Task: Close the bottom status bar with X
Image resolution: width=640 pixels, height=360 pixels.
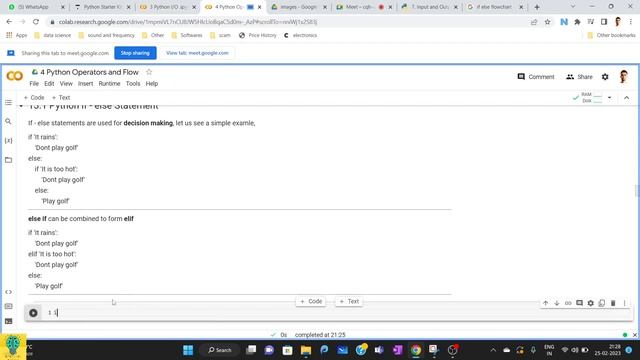Action: pyautogui.click(x=635, y=335)
